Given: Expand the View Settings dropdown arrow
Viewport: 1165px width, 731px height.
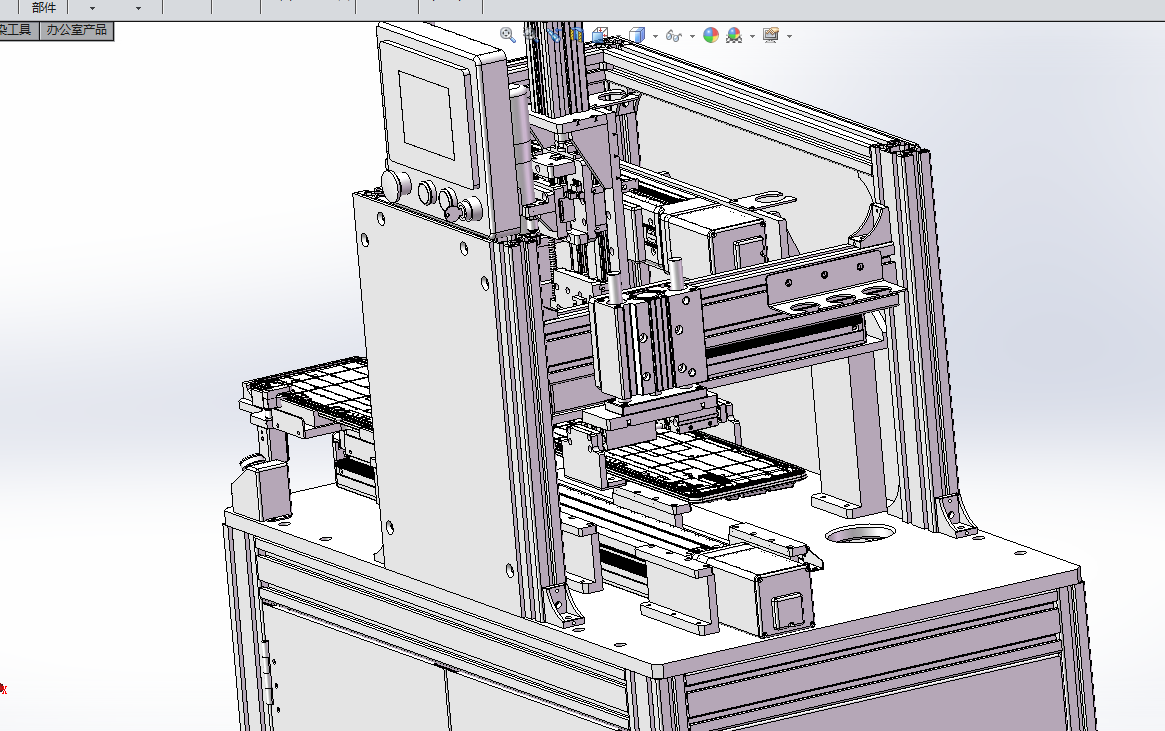Looking at the screenshot, I should (x=789, y=36).
